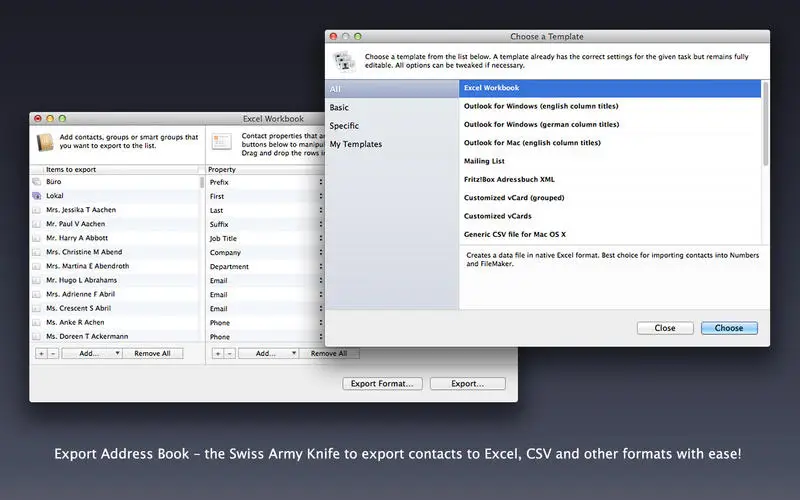Click the property table icon in Excel Workbook window

point(221,142)
